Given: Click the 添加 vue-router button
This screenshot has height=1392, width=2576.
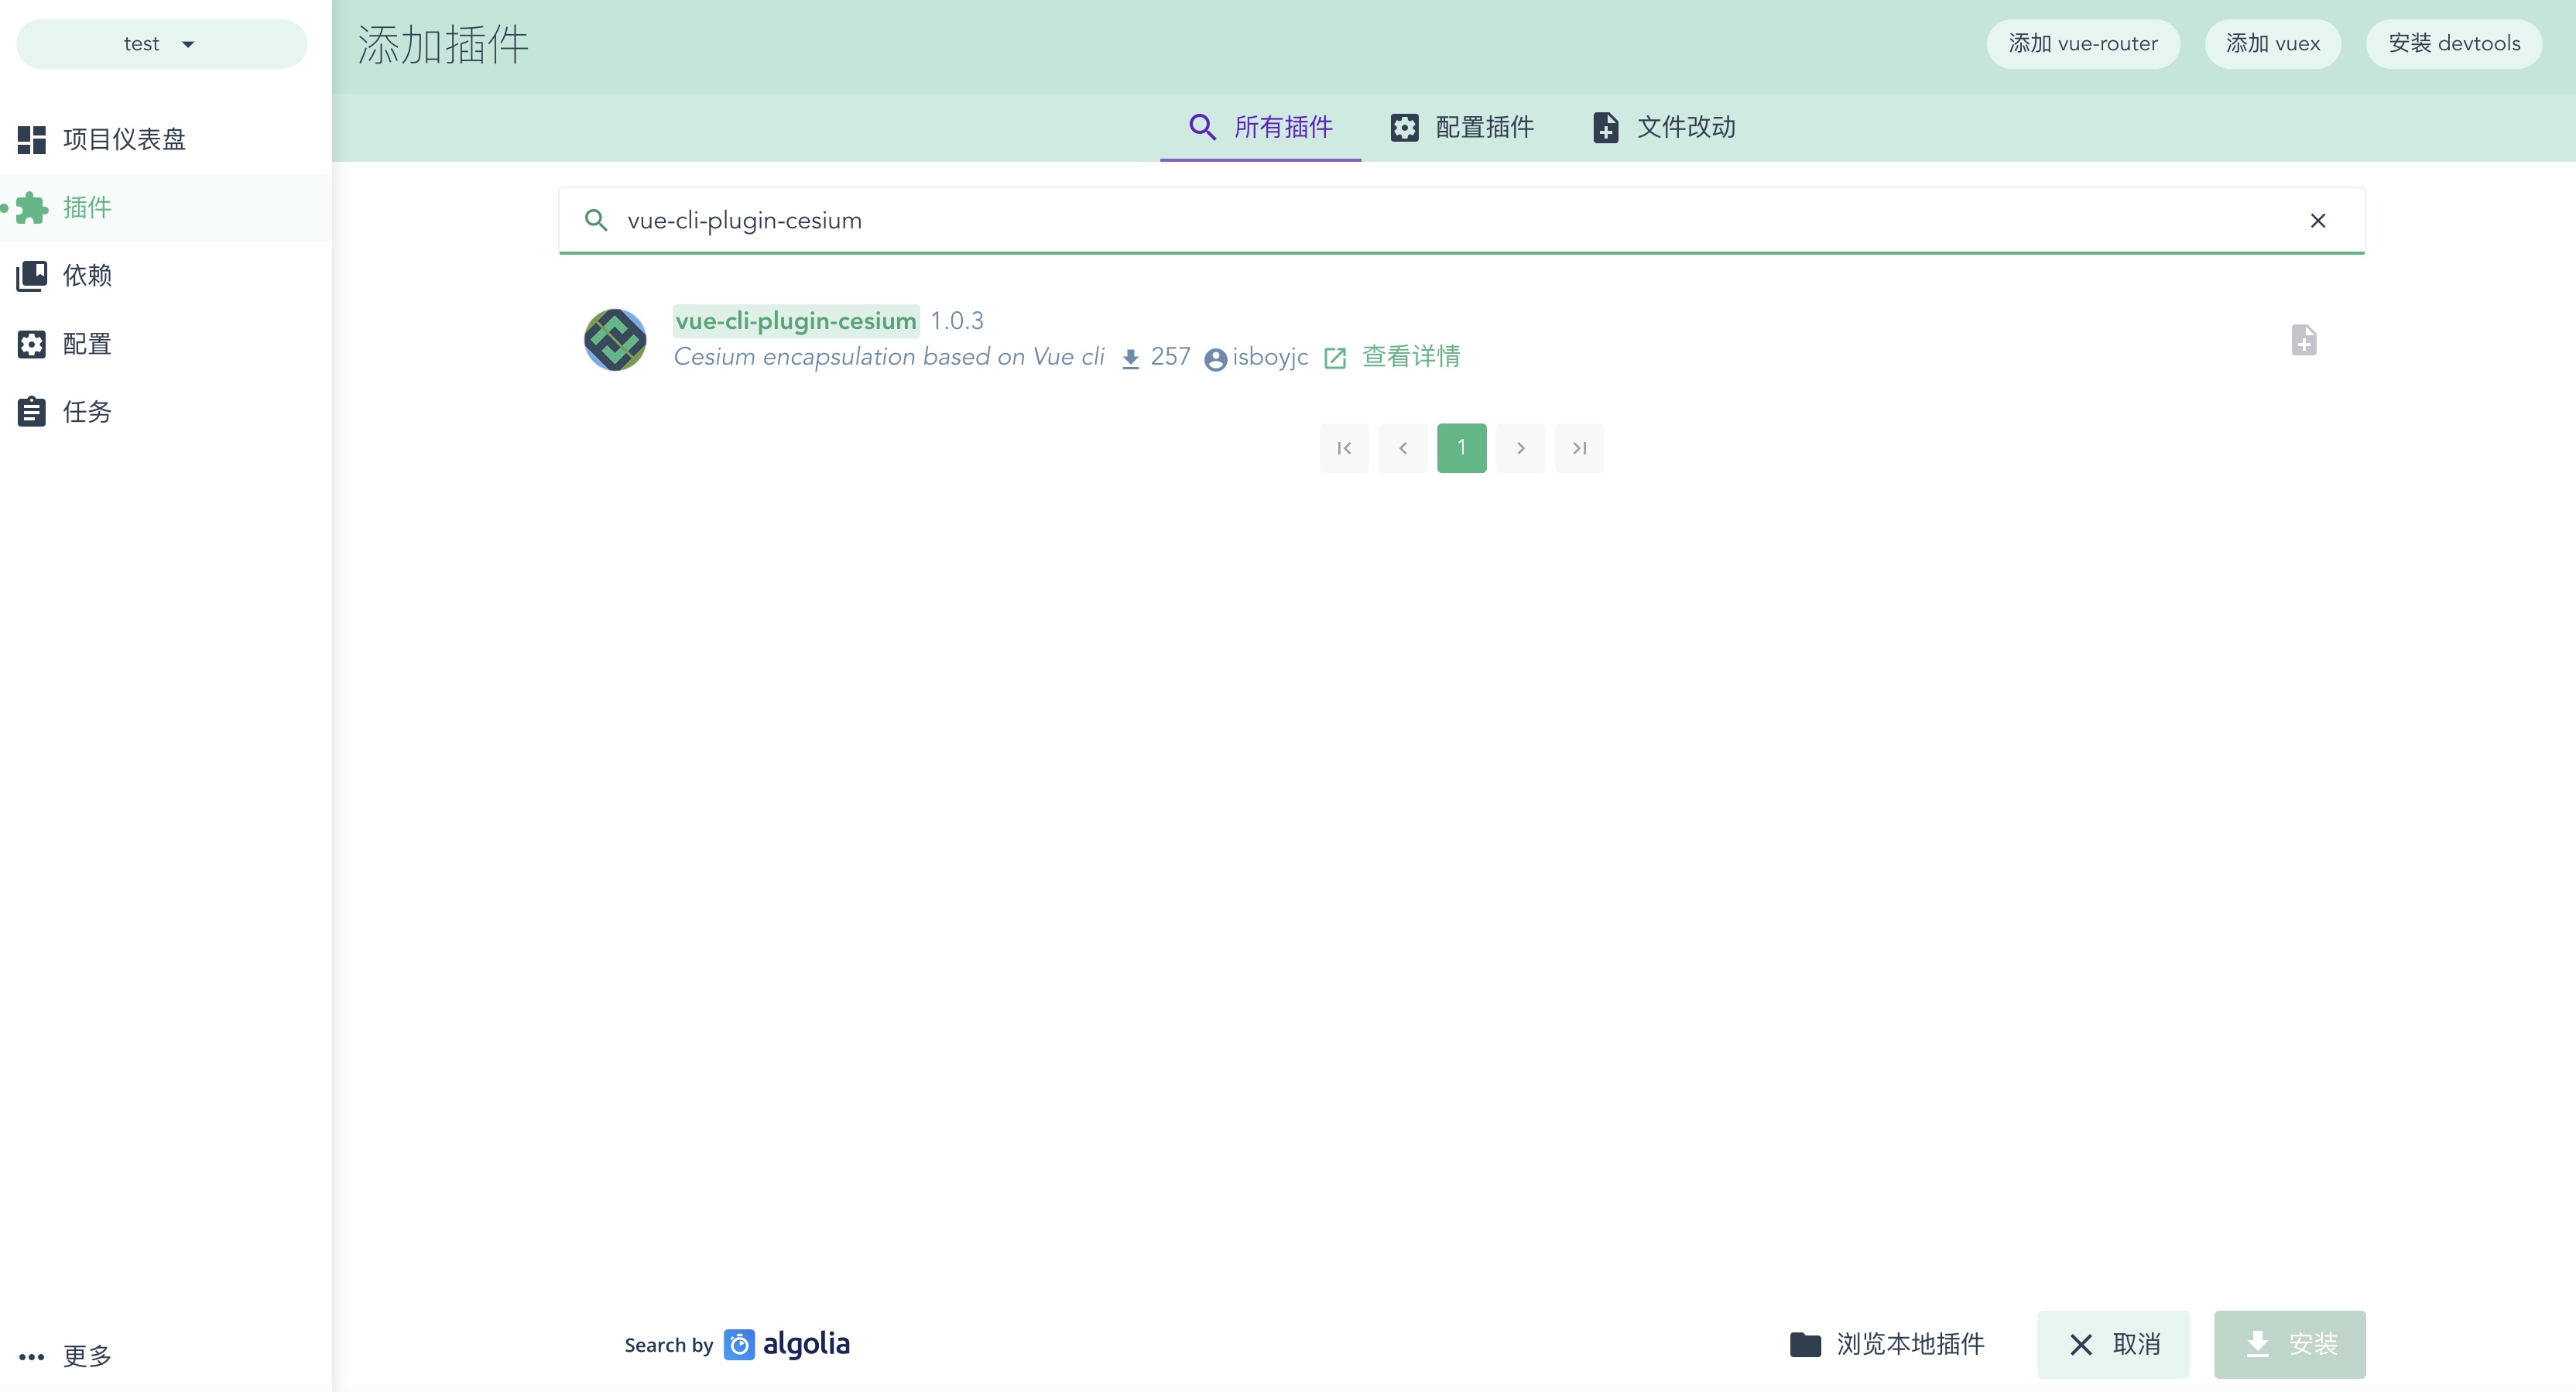Looking at the screenshot, I should (2082, 44).
